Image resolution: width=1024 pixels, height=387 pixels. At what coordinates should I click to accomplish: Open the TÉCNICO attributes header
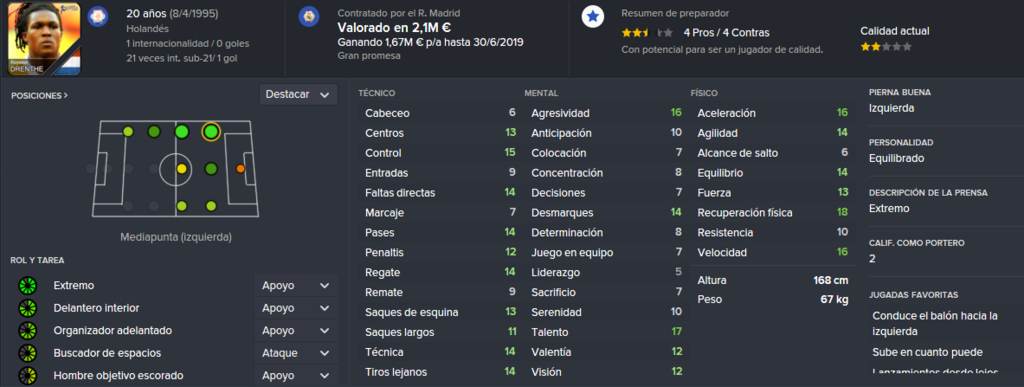click(377, 93)
